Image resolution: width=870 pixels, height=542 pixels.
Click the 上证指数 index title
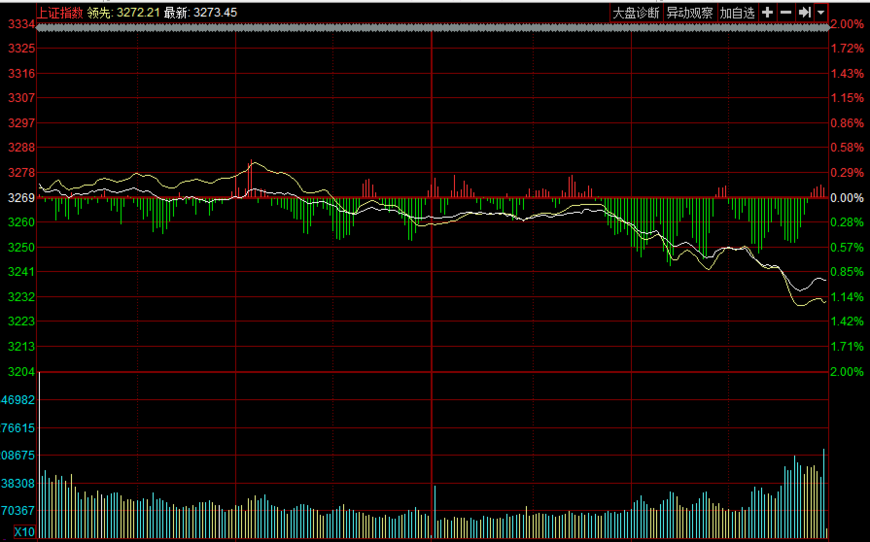pos(60,12)
